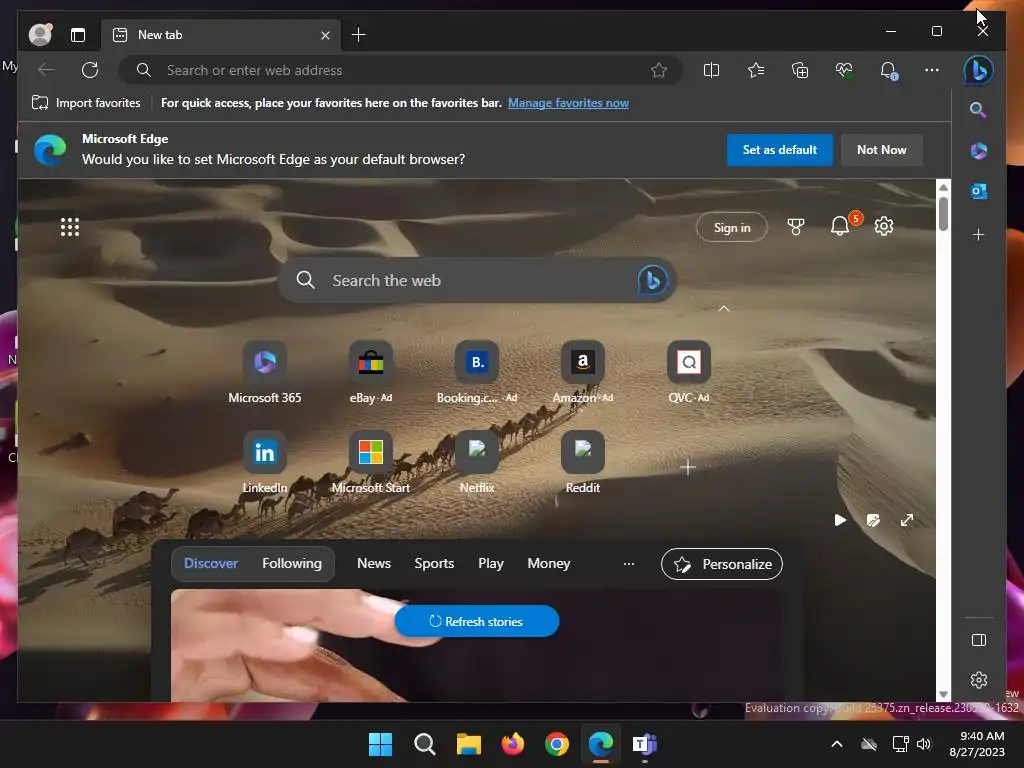Open the Collections icon
1024x768 pixels.
click(800, 70)
